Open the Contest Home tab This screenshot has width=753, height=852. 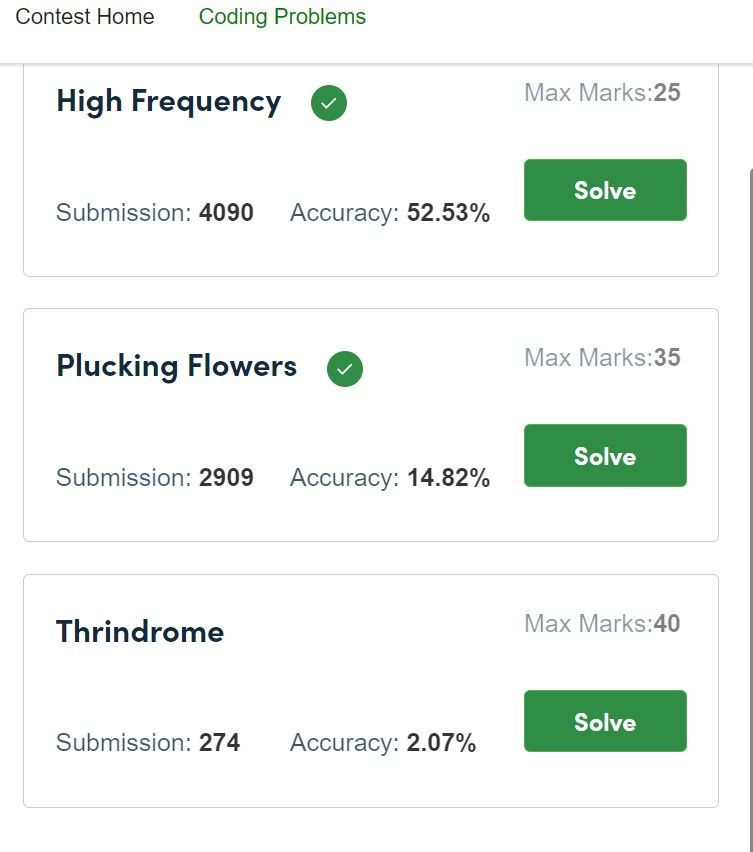tap(85, 16)
